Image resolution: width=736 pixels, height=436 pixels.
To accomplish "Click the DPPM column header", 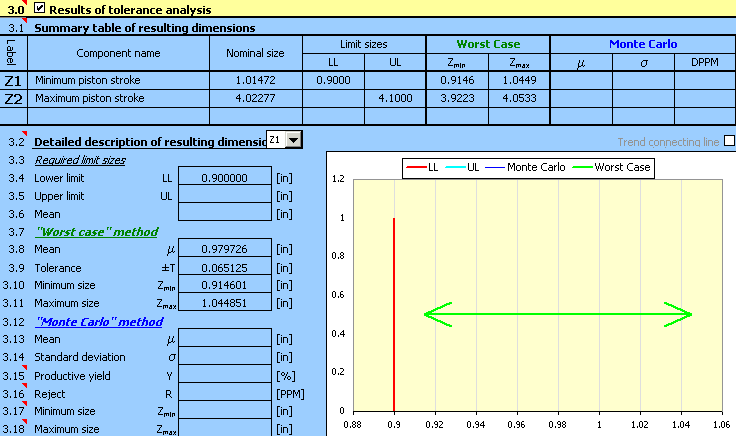I will point(705,62).
